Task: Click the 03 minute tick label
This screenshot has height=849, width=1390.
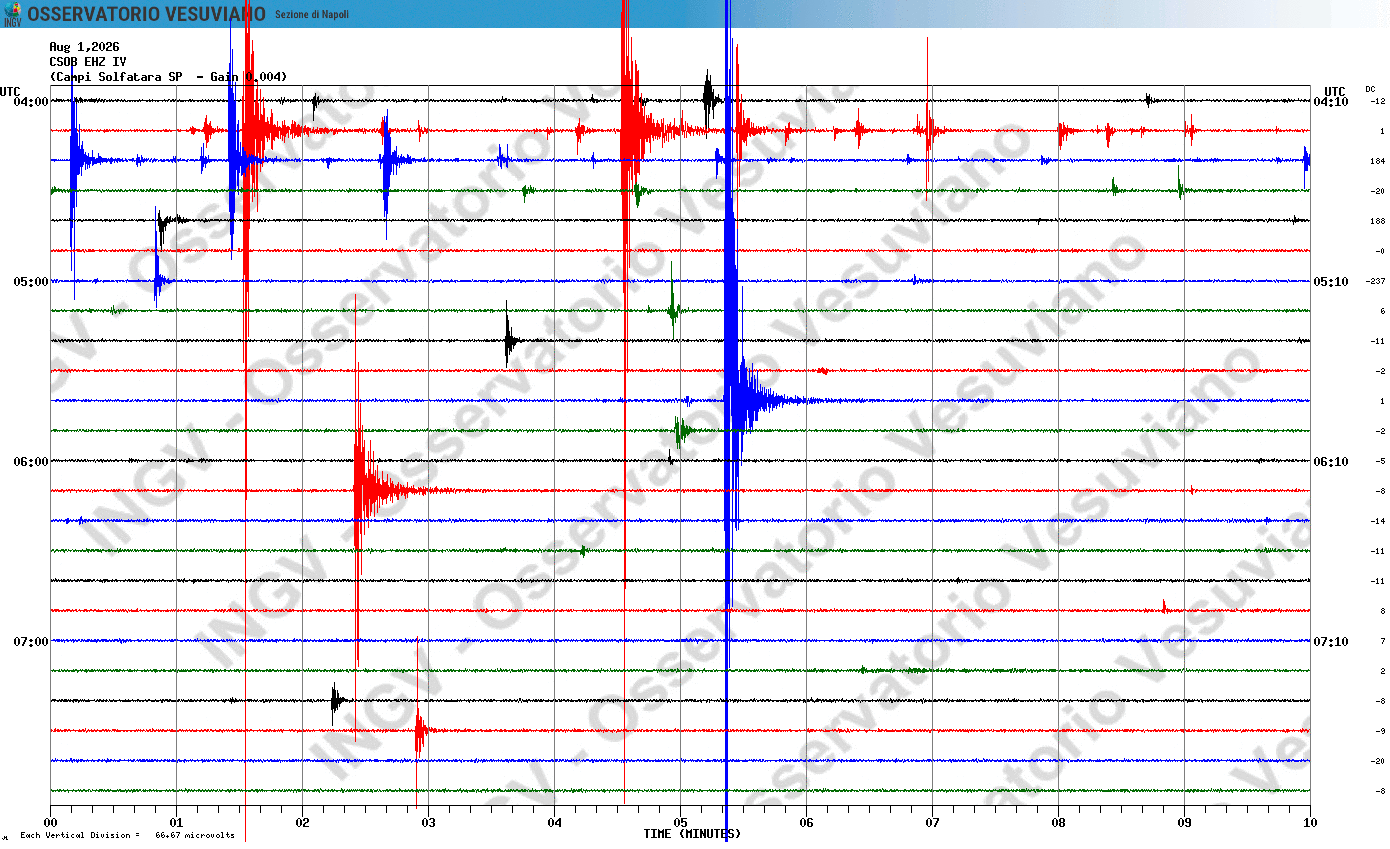Action: point(428,823)
